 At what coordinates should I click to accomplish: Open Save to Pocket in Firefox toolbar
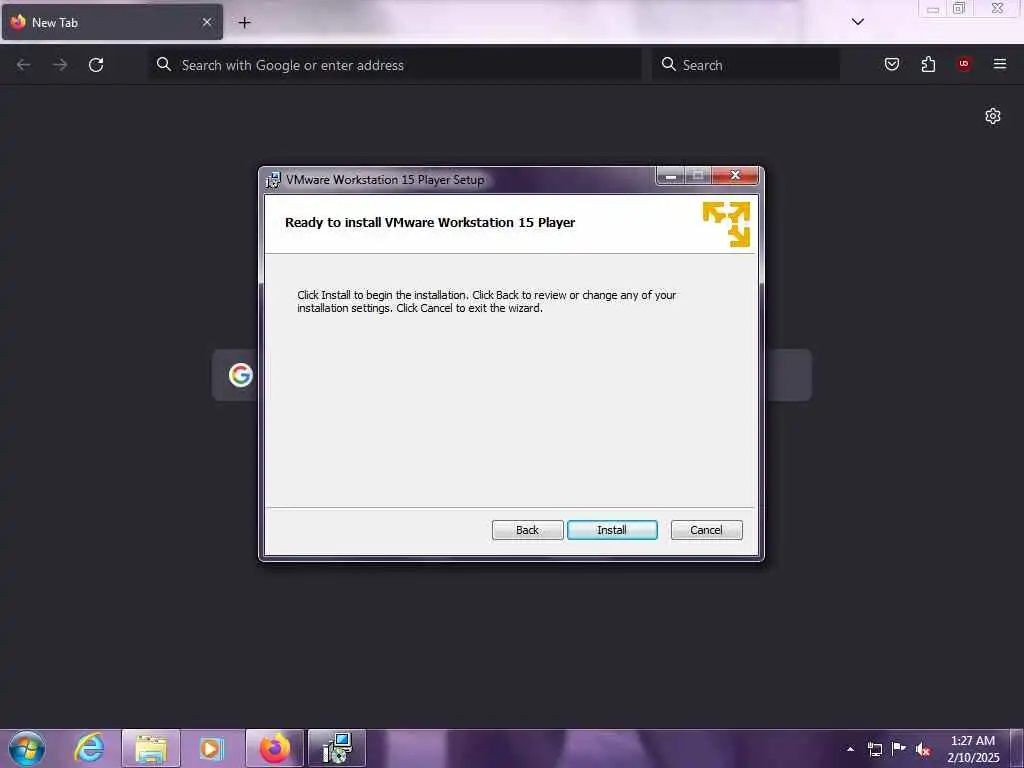point(891,64)
